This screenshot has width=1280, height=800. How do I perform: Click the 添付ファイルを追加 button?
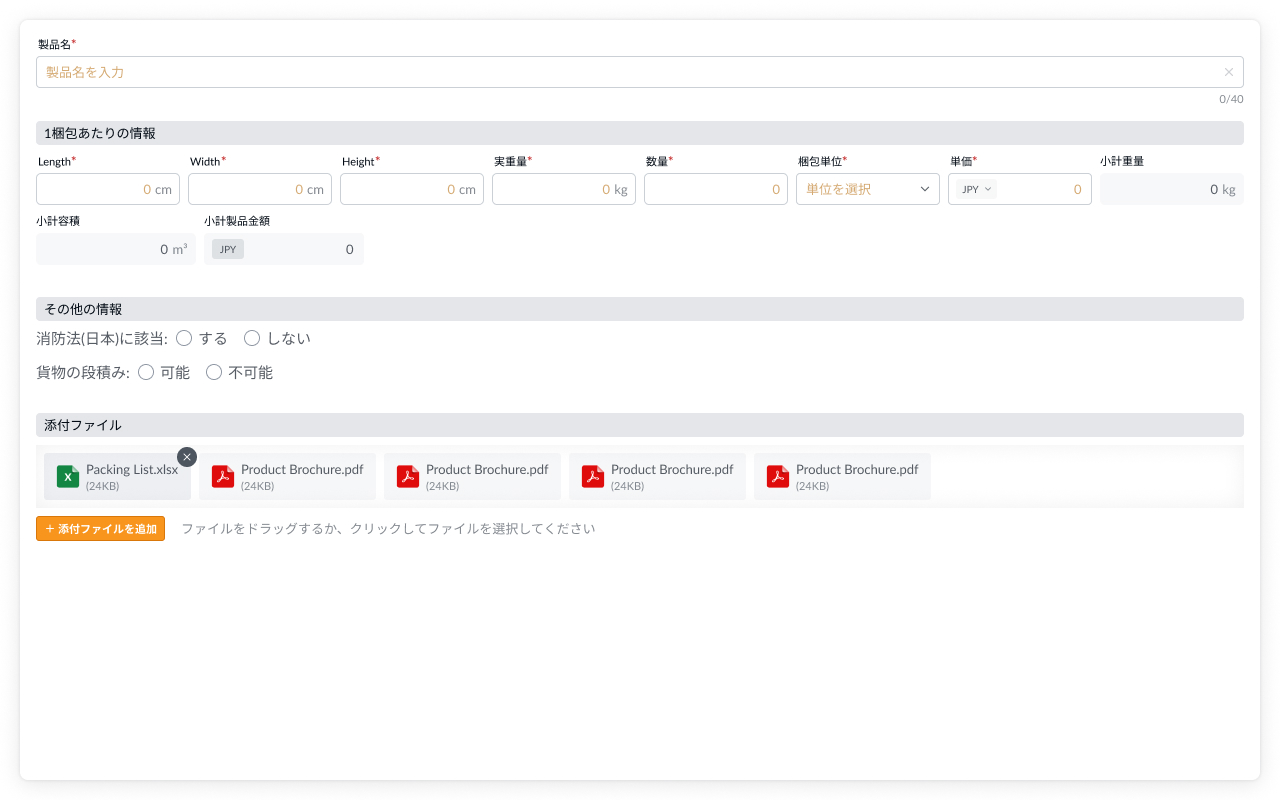(100, 529)
